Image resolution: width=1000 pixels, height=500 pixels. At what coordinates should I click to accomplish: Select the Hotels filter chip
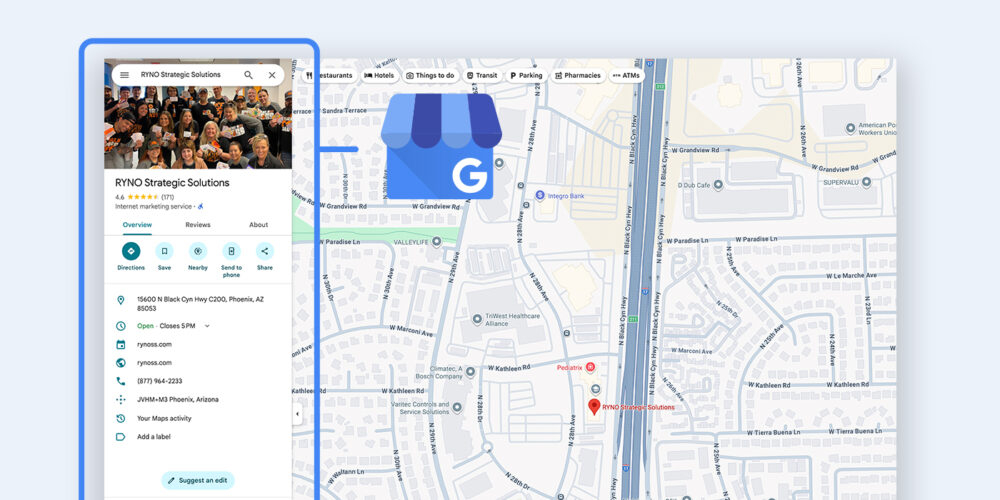tap(381, 75)
